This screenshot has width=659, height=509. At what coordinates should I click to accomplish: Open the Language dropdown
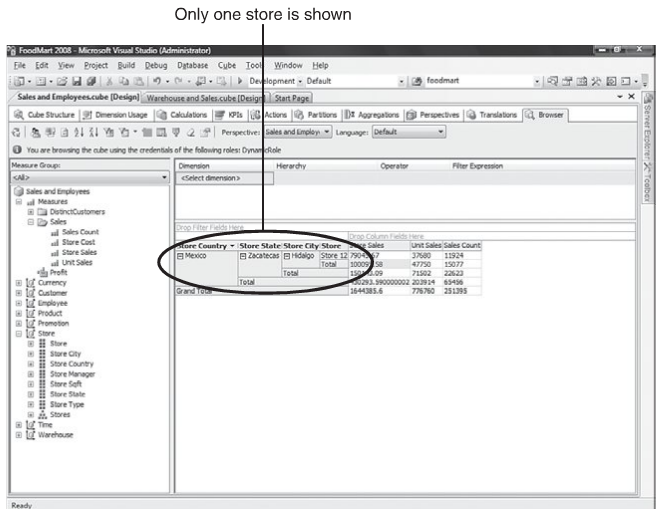click(440, 131)
